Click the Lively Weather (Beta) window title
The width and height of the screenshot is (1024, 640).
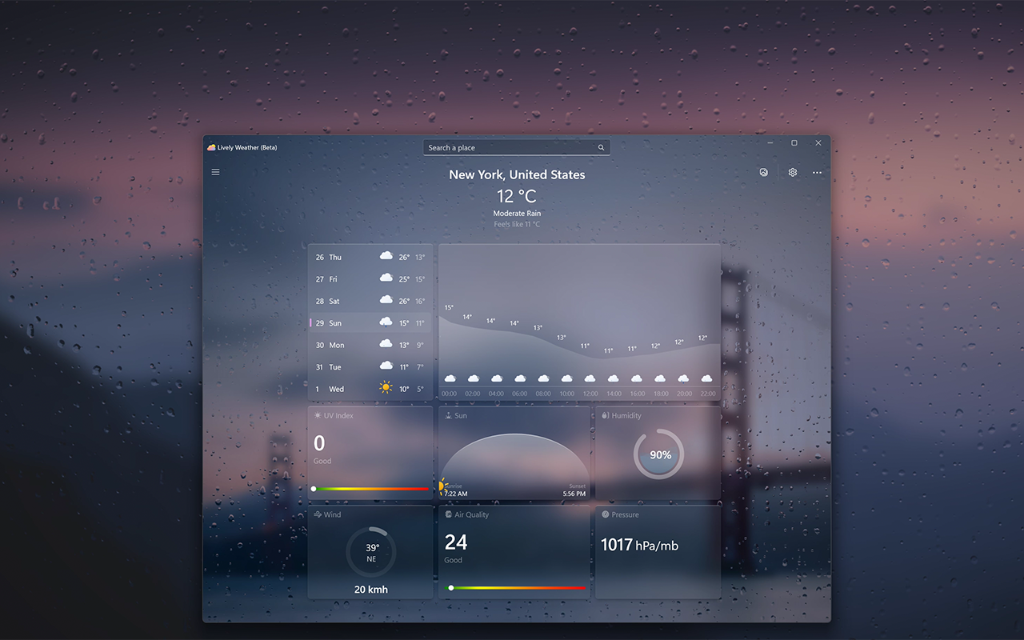click(247, 148)
